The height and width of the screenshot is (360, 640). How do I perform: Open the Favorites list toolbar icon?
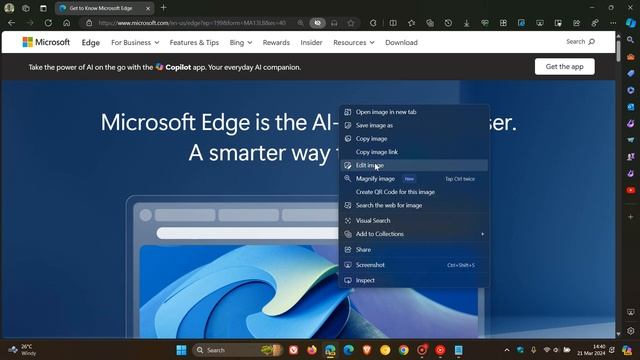pyautogui.click(x=411, y=23)
